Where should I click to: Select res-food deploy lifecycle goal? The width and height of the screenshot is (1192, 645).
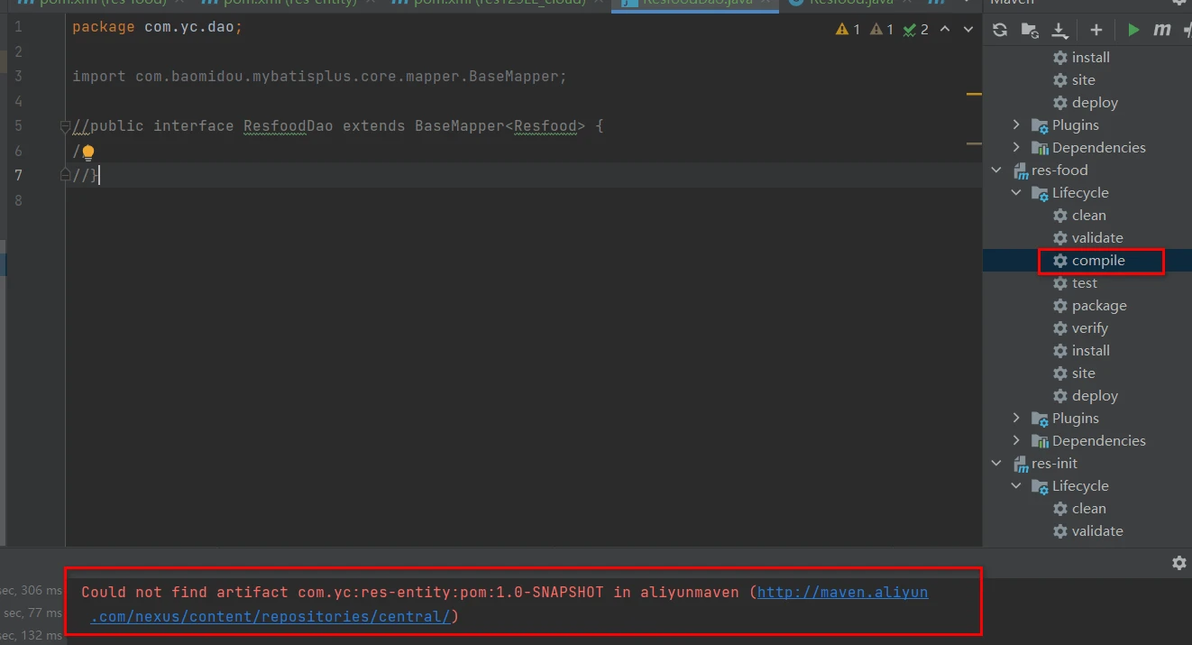click(x=1095, y=396)
